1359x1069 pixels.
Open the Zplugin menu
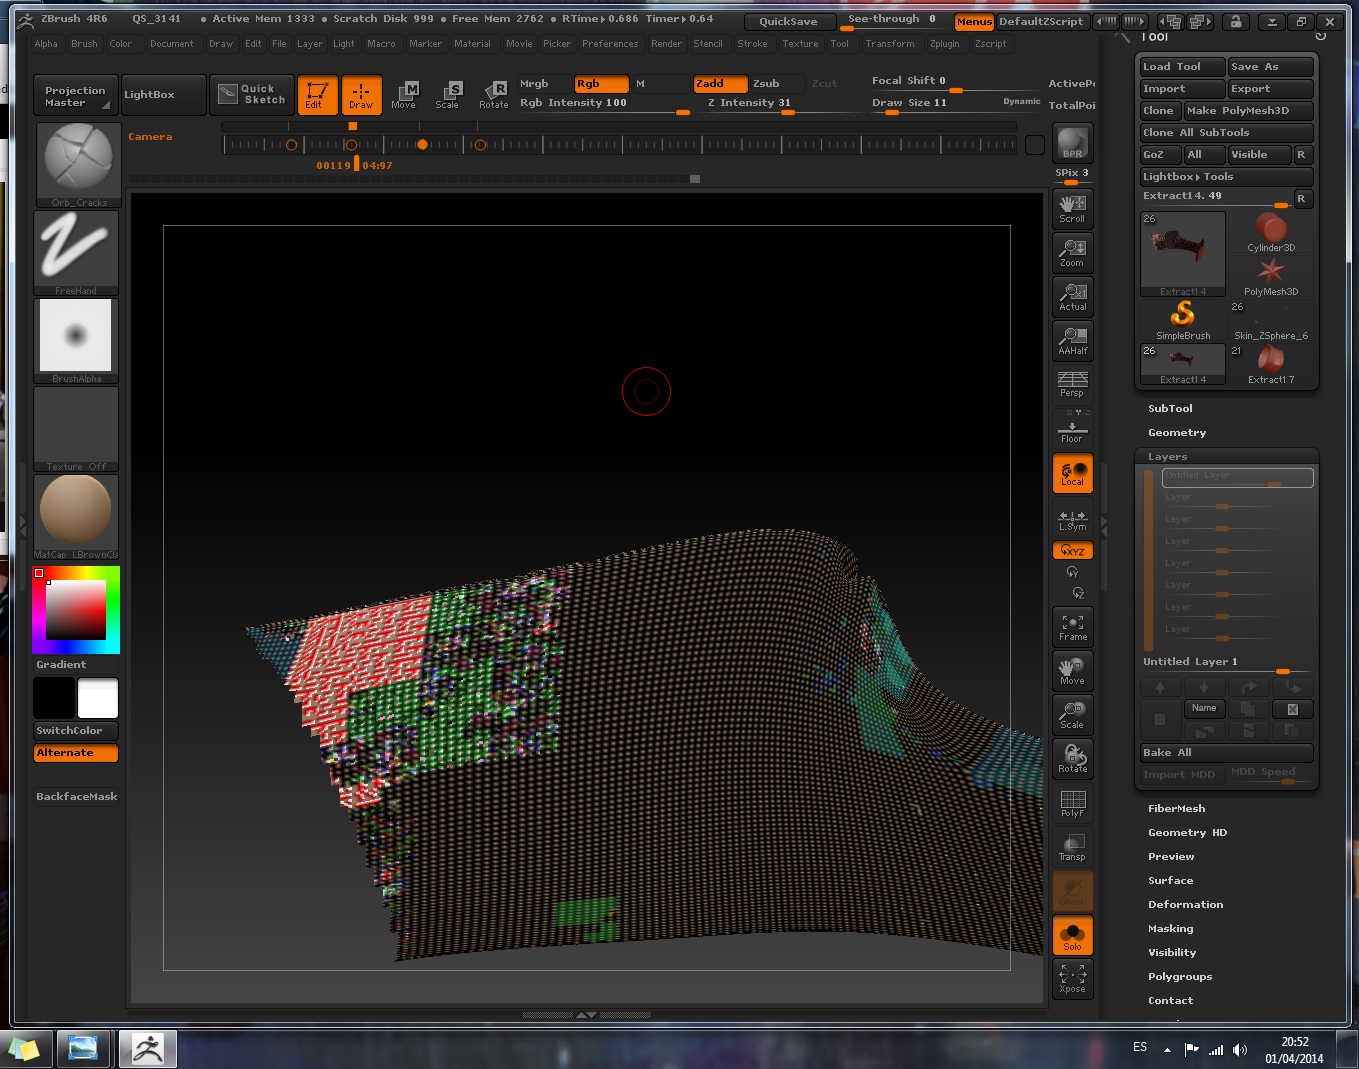pyautogui.click(x=944, y=44)
